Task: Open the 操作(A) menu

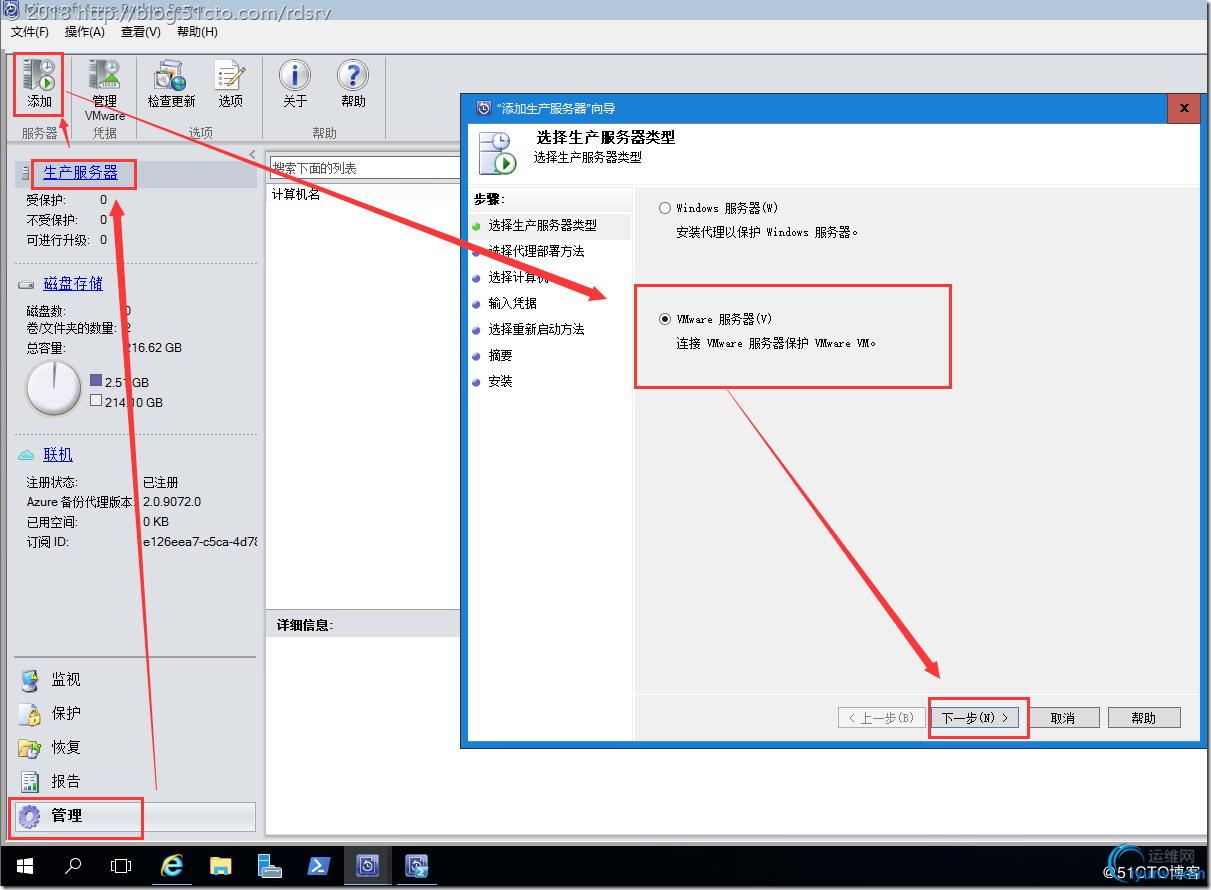Action: (x=85, y=32)
